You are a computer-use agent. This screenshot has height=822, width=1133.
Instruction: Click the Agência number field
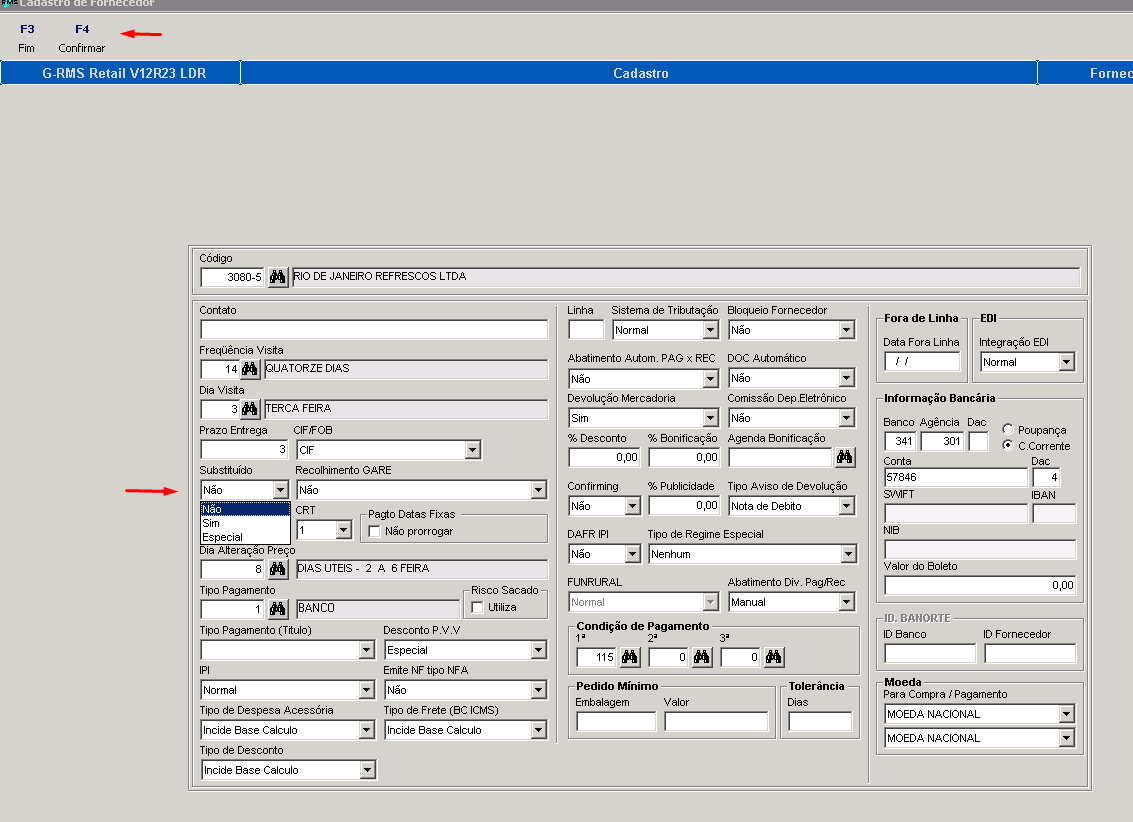[x=942, y=441]
